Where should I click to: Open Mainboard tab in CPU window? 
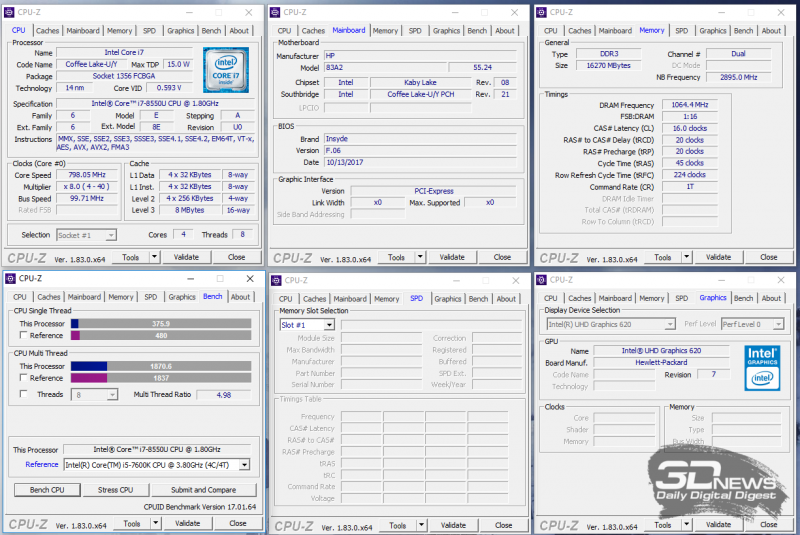pyautogui.click(x=83, y=31)
